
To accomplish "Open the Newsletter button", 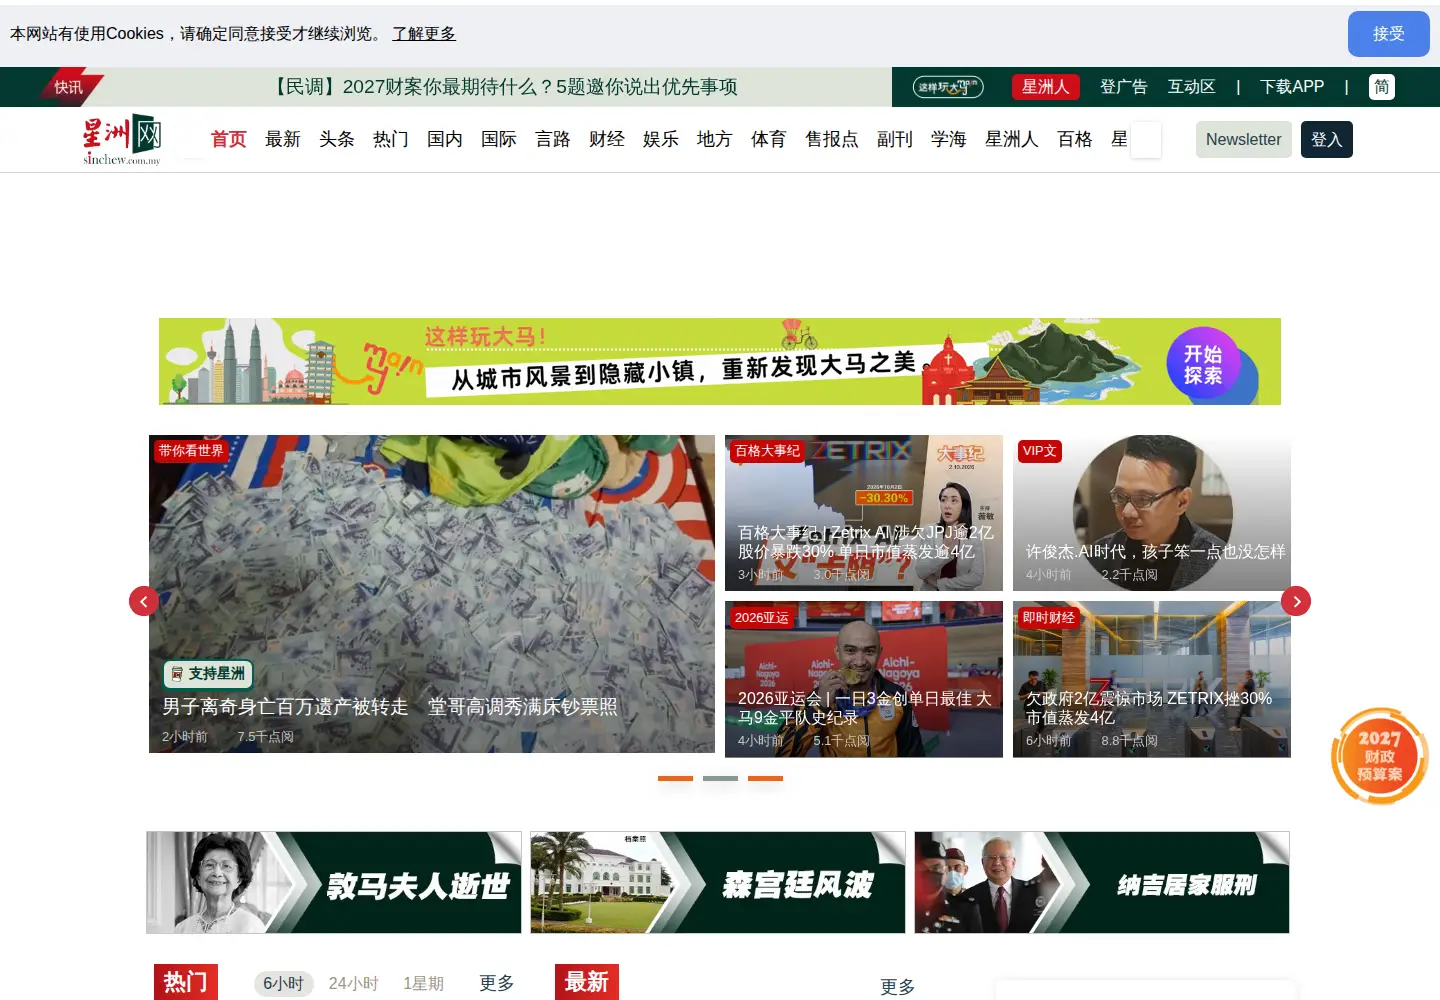I will 1244,140.
